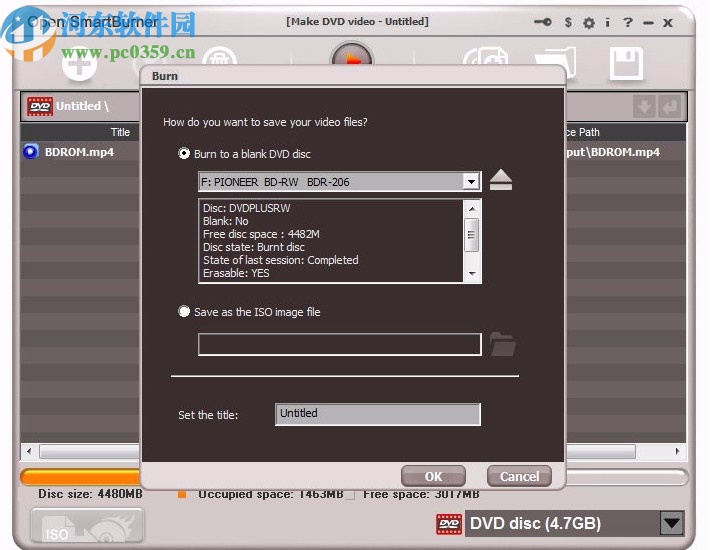Screen dimensions: 710x550
Task: Click the Set the title input field
Action: pyautogui.click(x=378, y=414)
